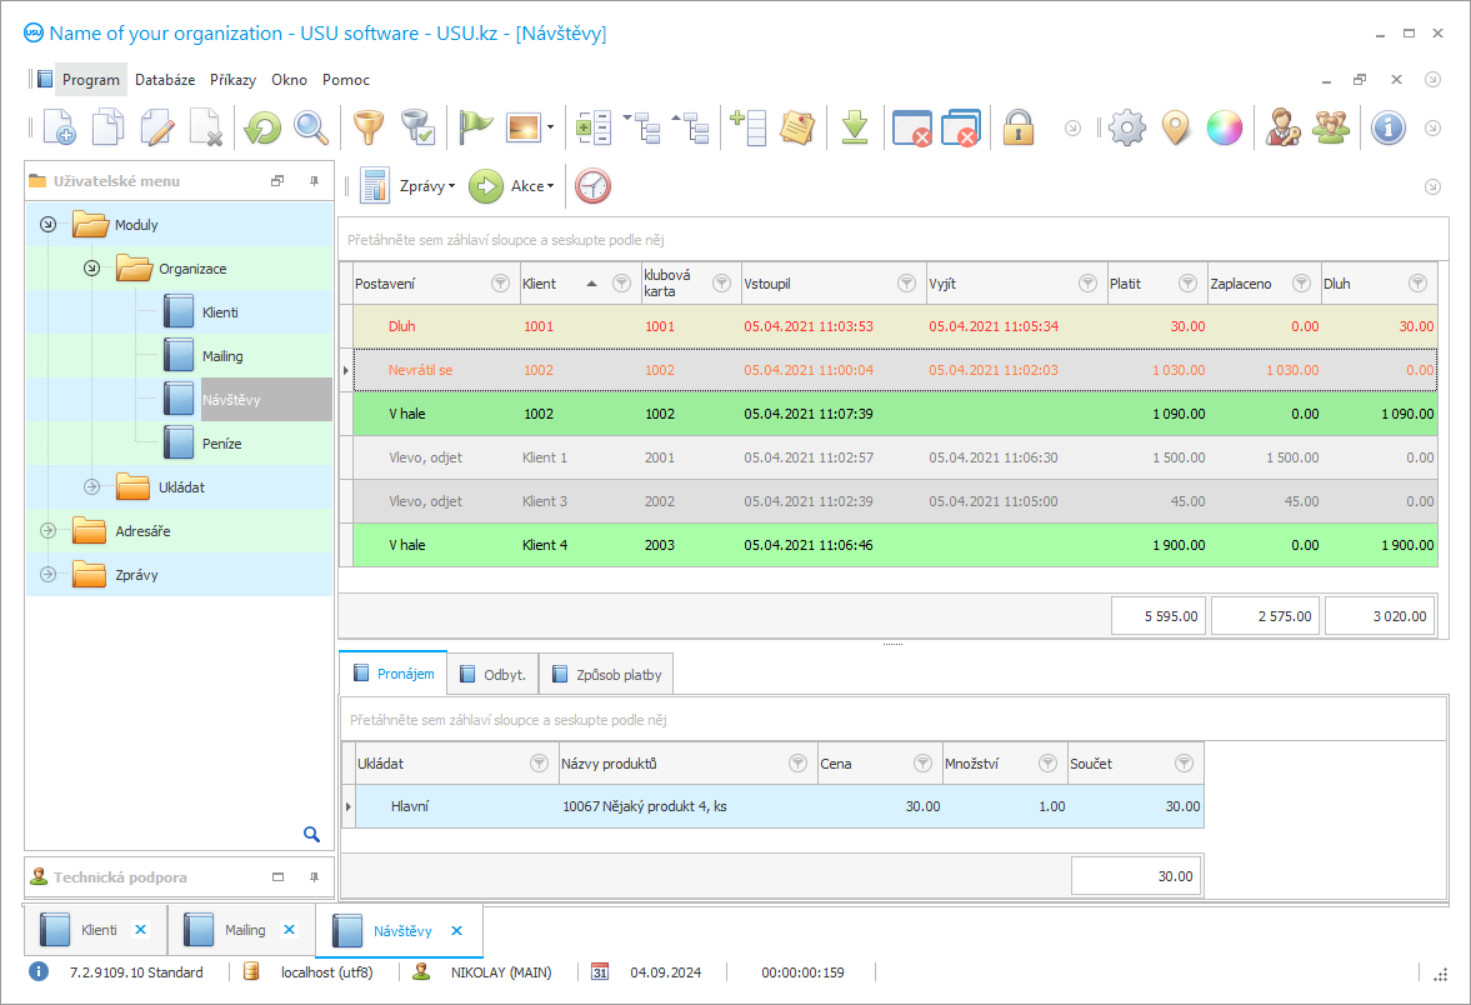Click the green download arrow icon

click(855, 128)
